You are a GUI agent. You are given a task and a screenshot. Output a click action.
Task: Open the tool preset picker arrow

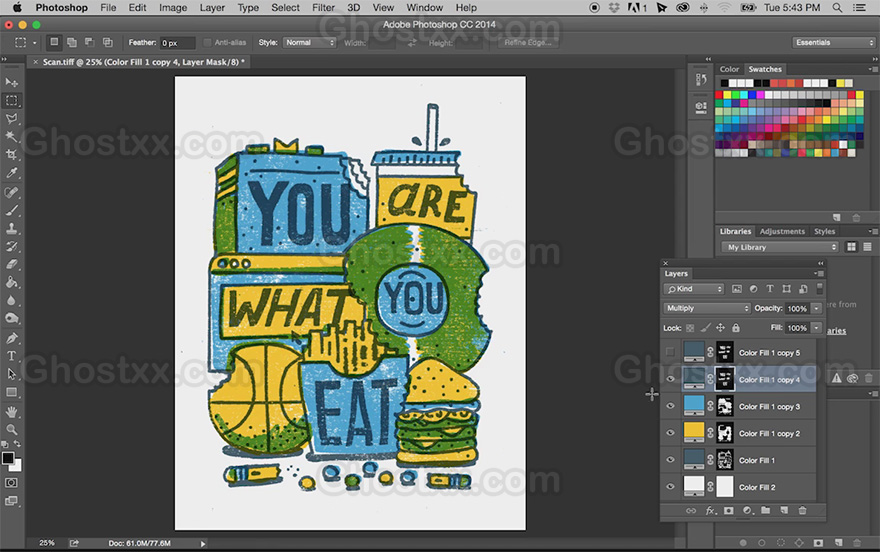(x=34, y=43)
